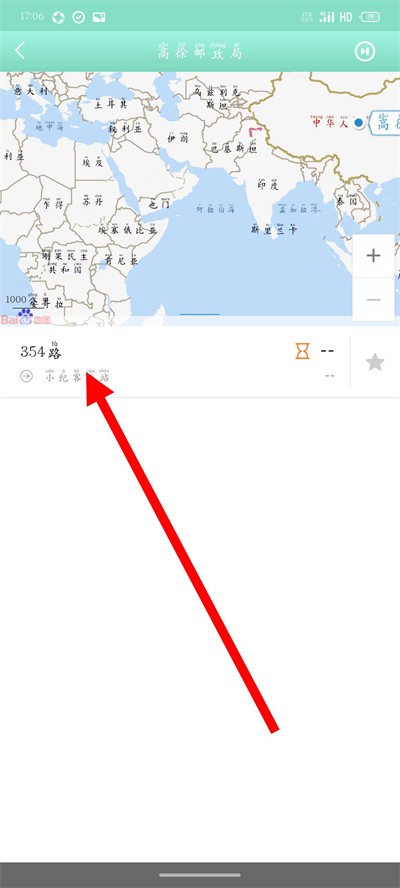Select the 小纪客运站 destination text
This screenshot has width=400, height=888.
[77, 376]
